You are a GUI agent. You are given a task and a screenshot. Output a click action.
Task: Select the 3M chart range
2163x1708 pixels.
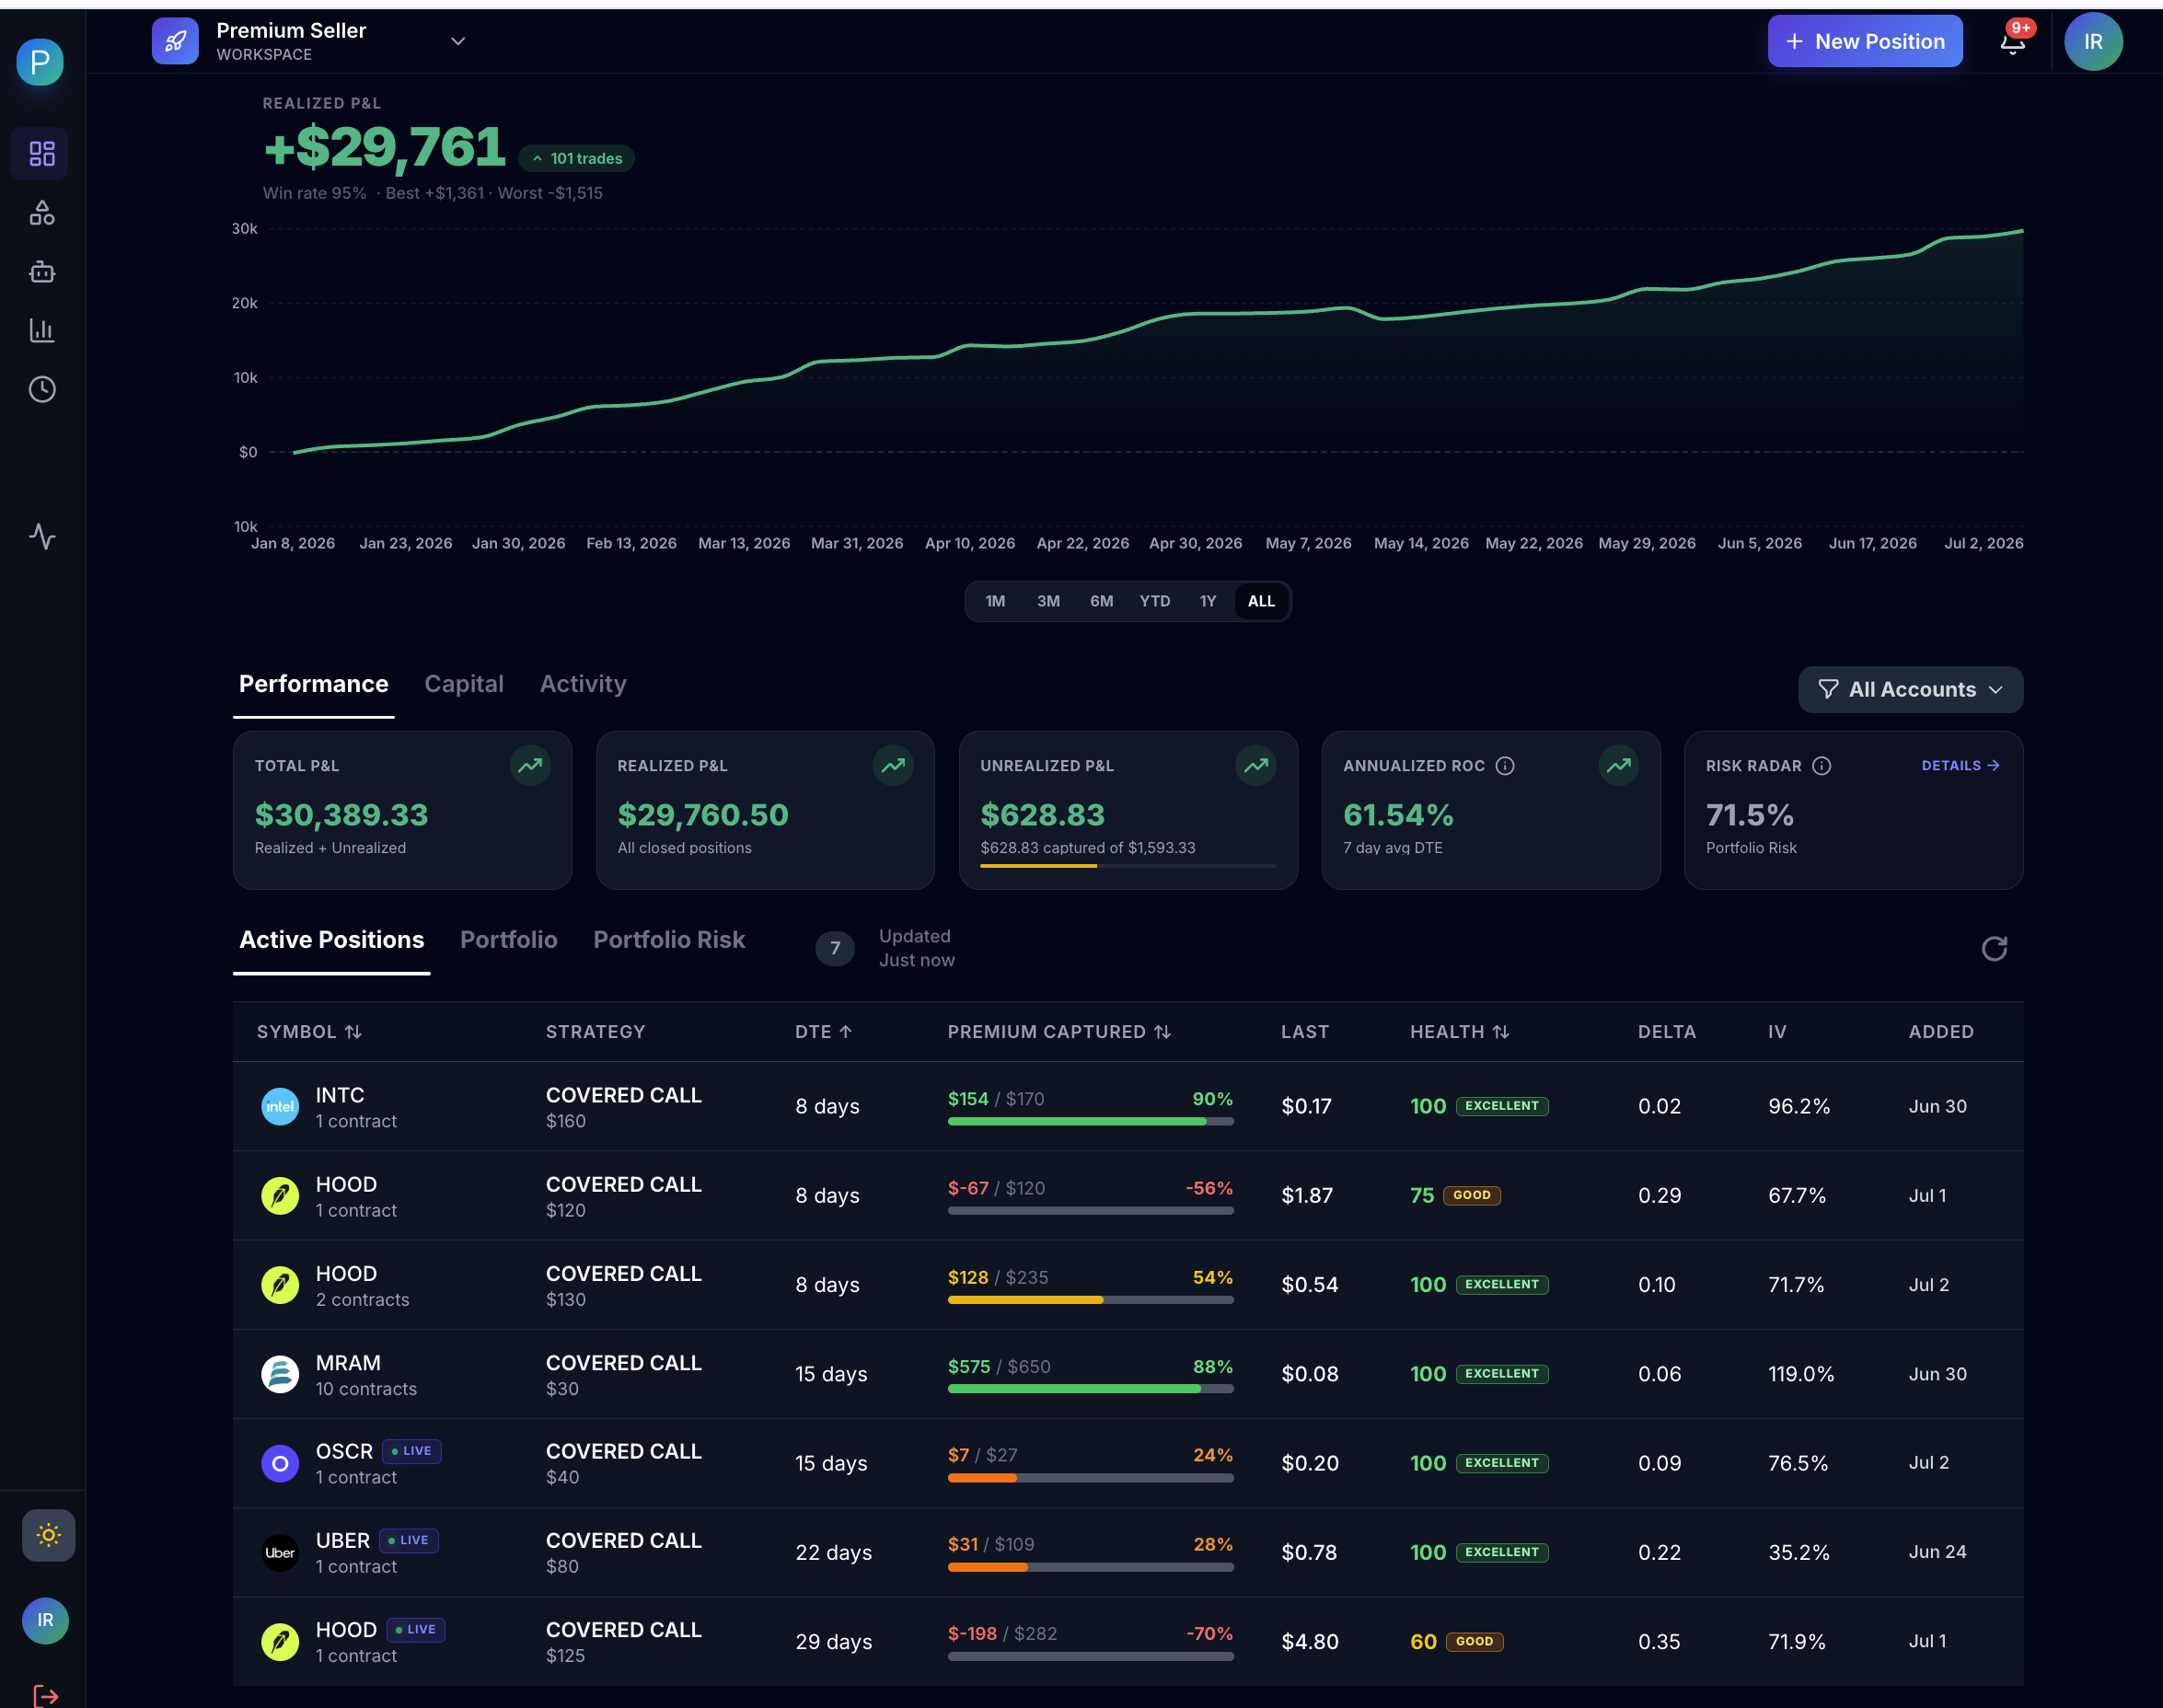point(1048,601)
